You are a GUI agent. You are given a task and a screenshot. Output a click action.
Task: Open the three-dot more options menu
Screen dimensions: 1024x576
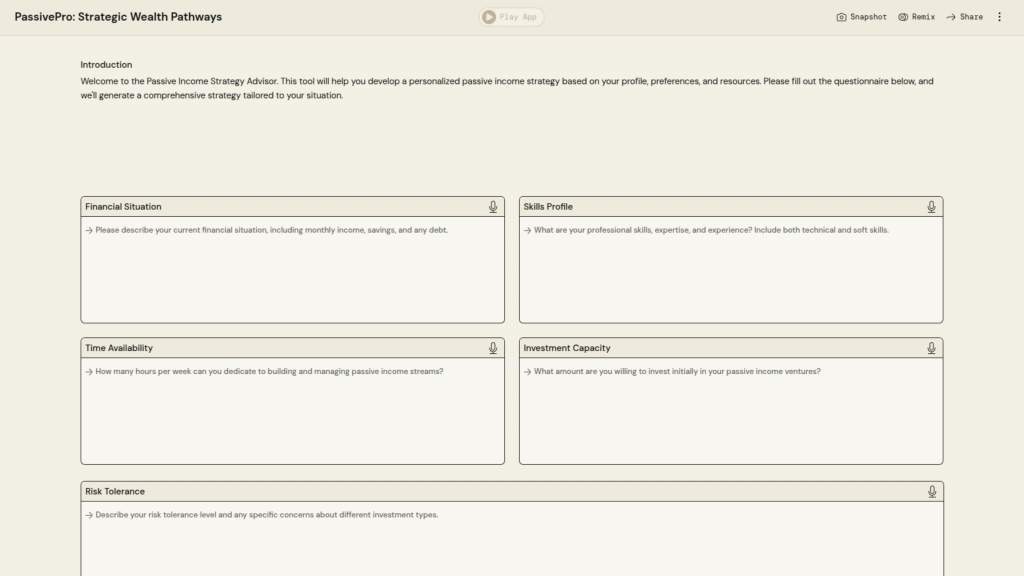pyautogui.click(x=999, y=17)
